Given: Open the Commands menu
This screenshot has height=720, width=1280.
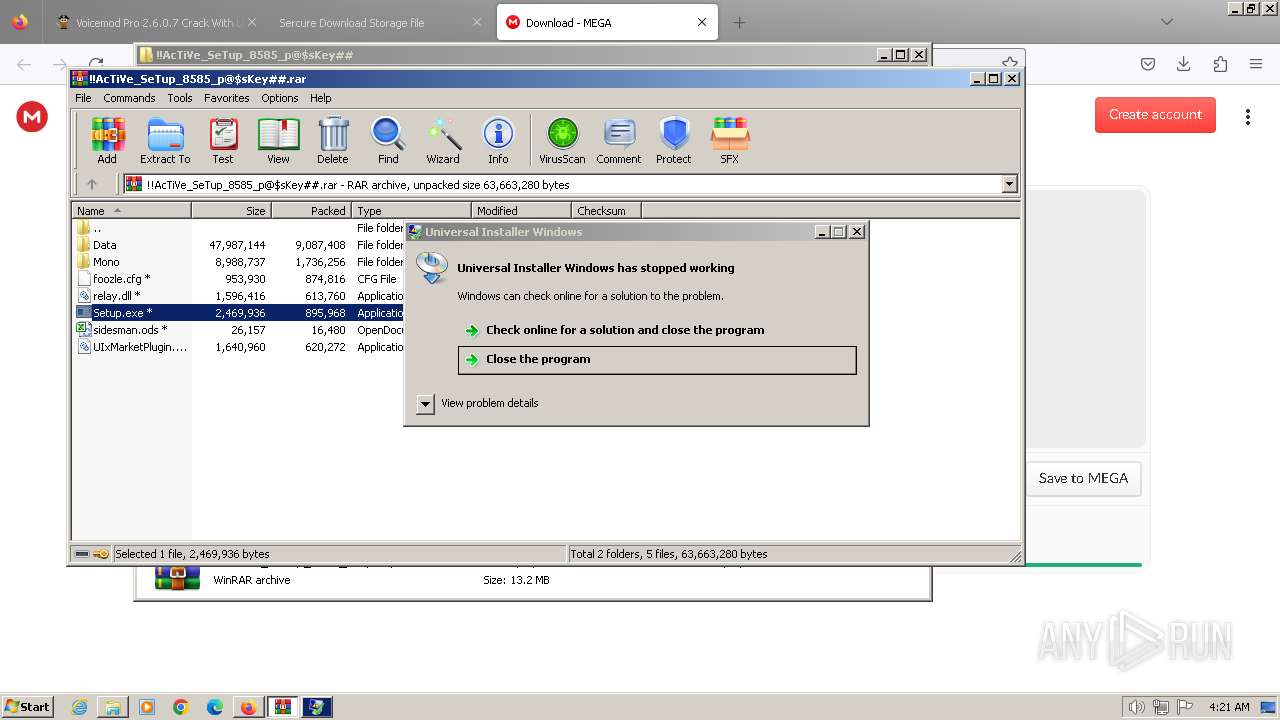Looking at the screenshot, I should click(129, 98).
